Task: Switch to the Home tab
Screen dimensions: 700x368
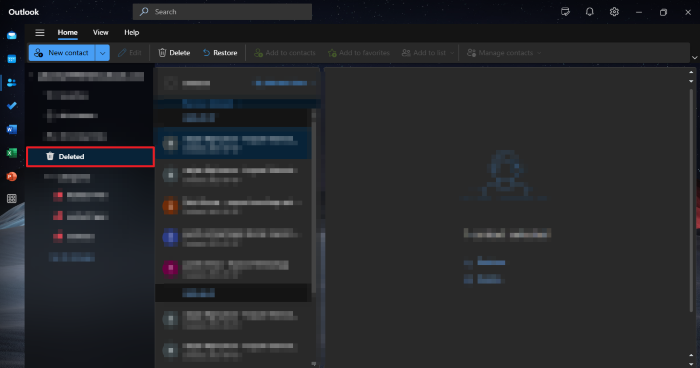Action: tap(67, 33)
